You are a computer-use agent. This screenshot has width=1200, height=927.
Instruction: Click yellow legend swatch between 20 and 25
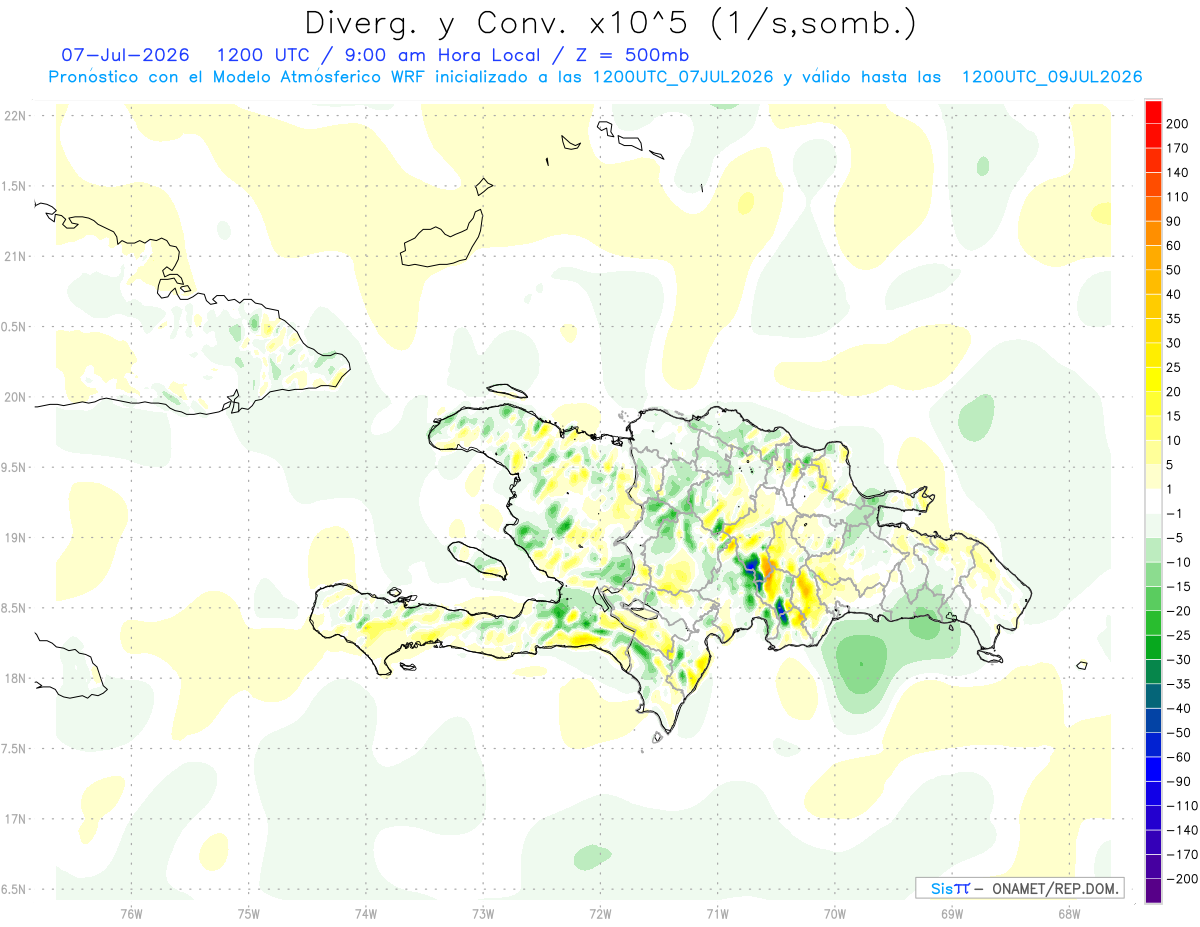point(1153,380)
